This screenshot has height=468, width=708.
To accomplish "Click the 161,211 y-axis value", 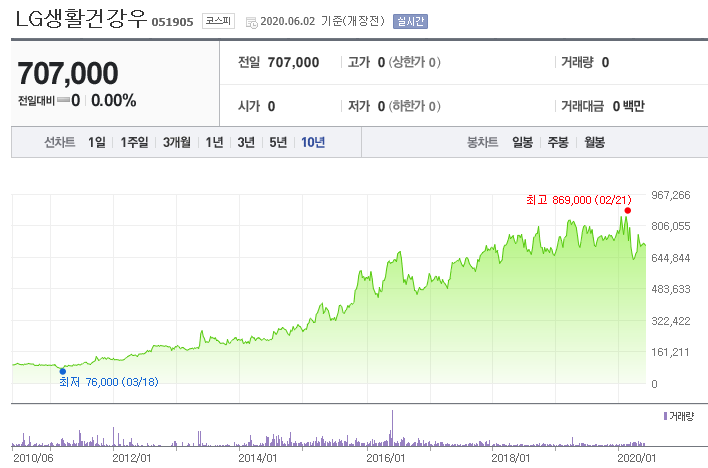I will (671, 352).
